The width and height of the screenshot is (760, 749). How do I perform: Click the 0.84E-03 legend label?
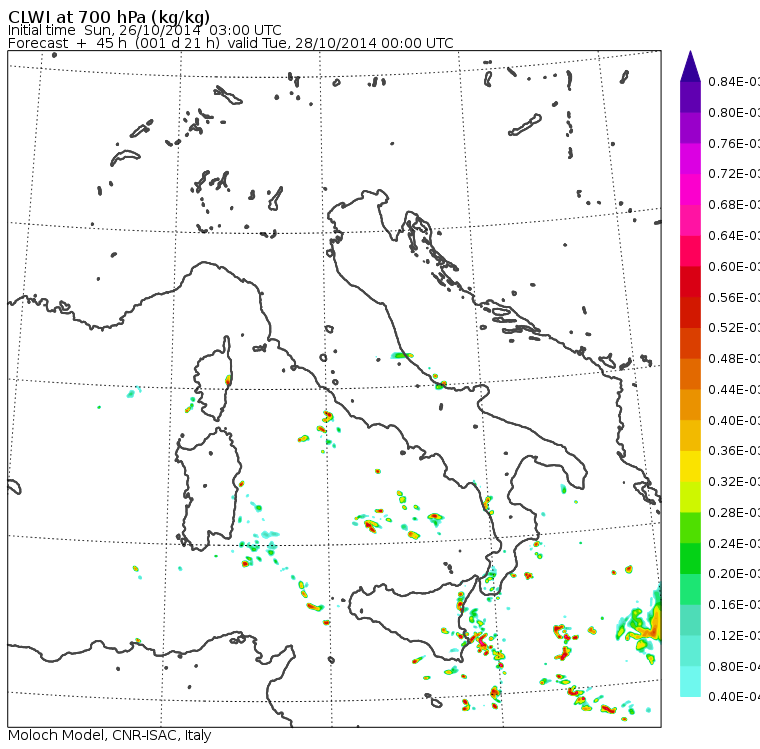(734, 81)
